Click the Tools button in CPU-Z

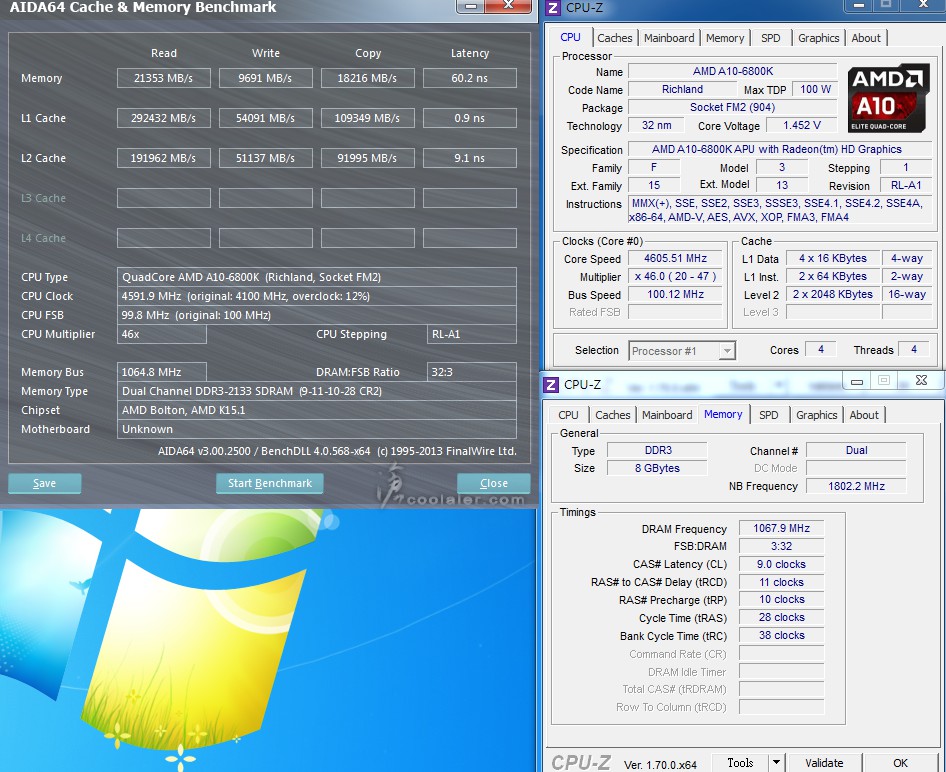click(740, 762)
